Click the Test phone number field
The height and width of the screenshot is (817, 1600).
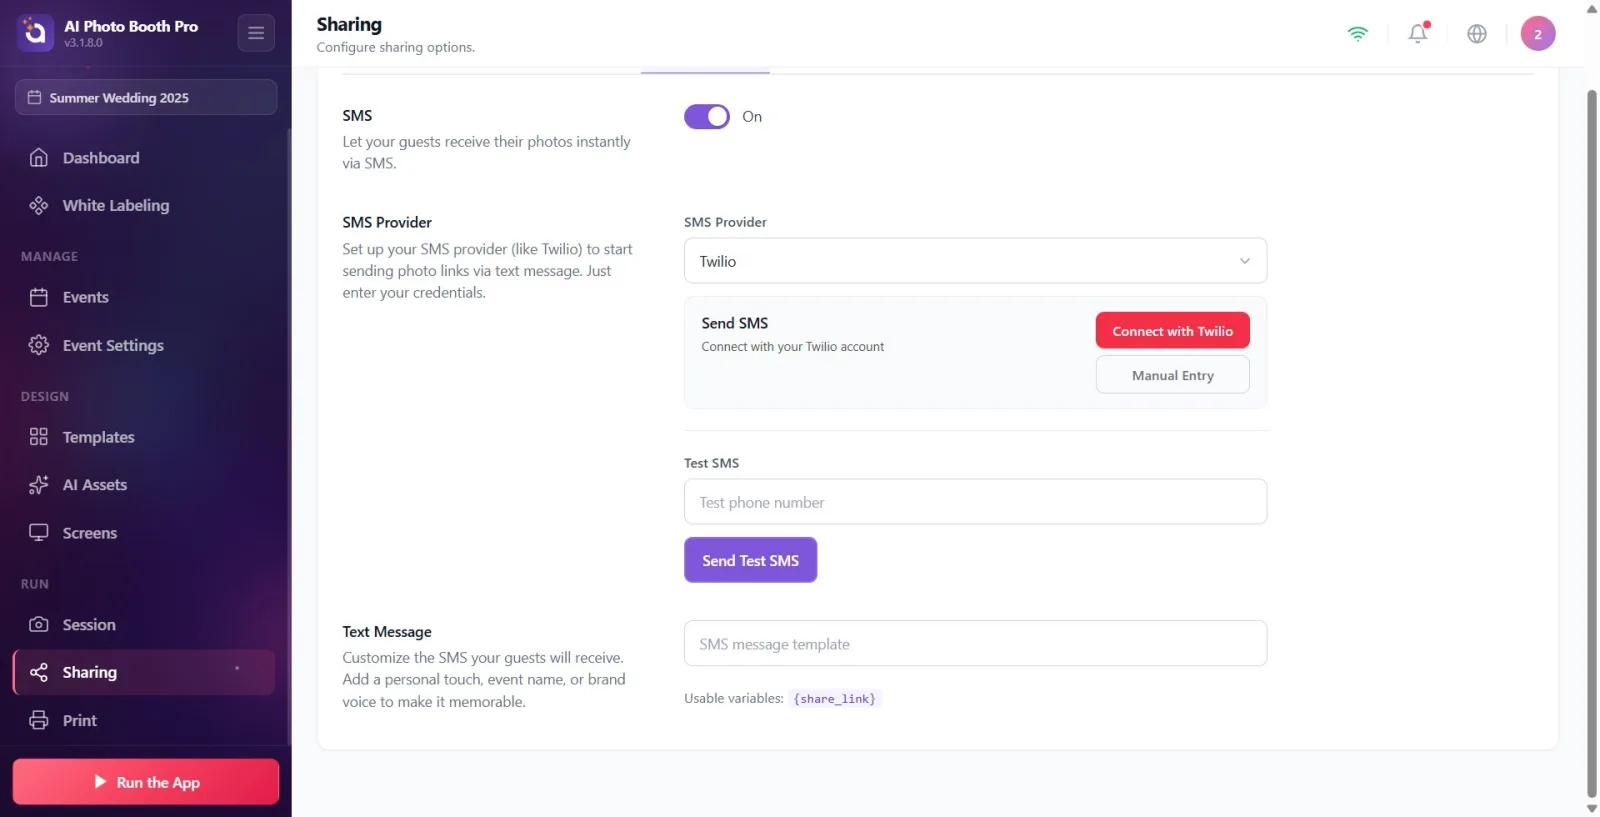975,502
